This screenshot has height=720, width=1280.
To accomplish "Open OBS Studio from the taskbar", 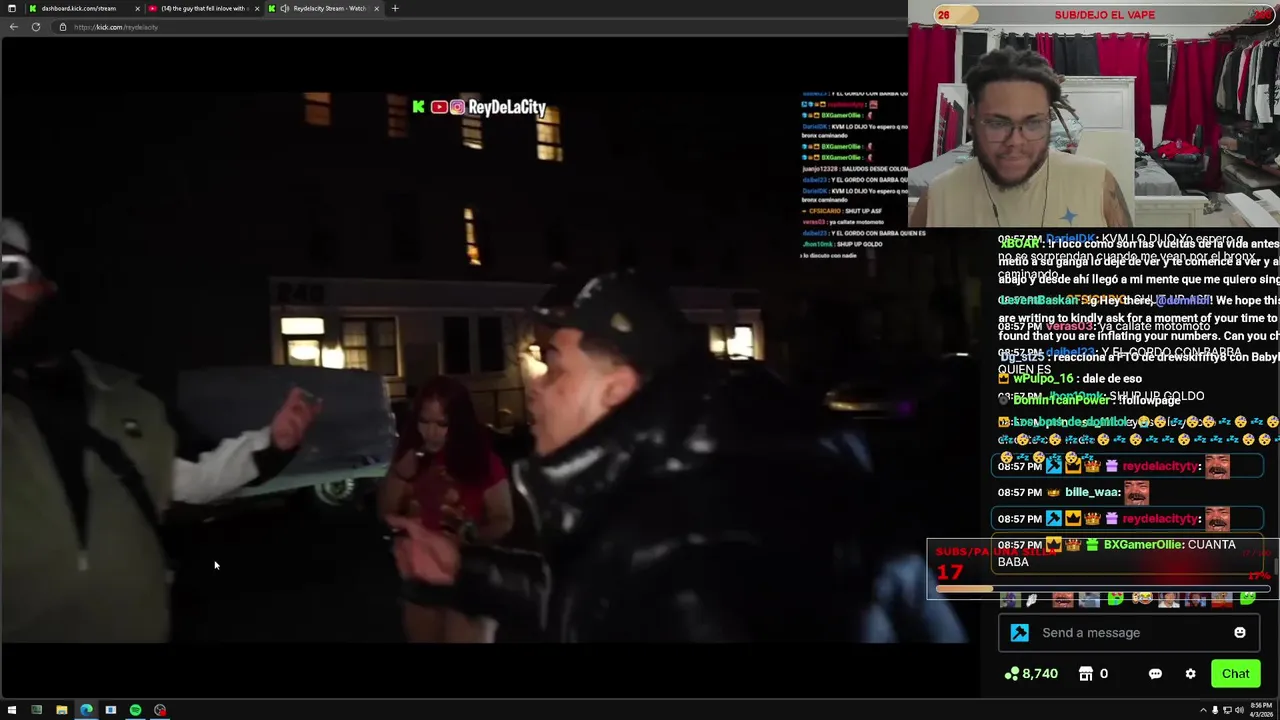I will pyautogui.click(x=160, y=710).
